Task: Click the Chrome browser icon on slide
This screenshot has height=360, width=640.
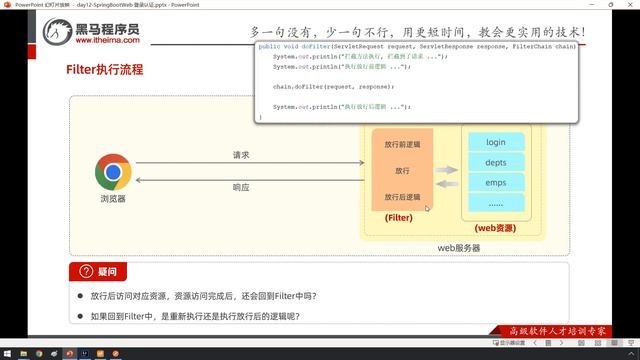Action: point(113,172)
